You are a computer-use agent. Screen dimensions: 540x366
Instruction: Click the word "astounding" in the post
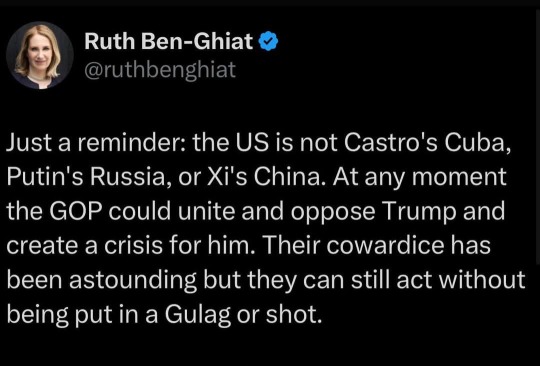(133, 279)
